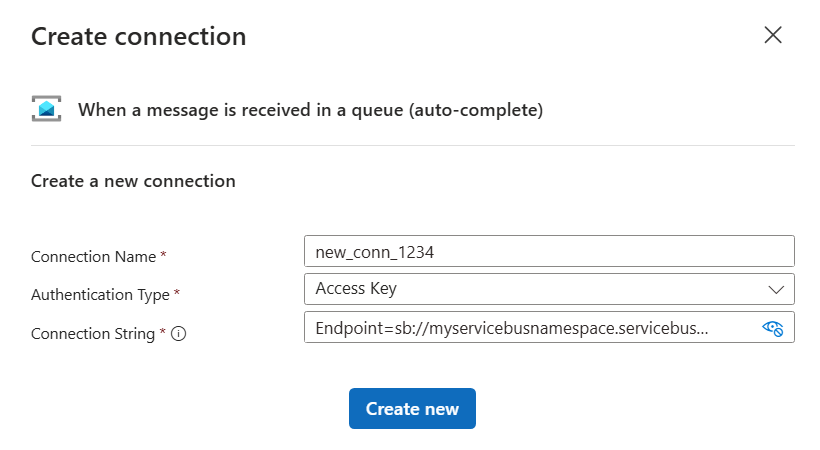
Task: Click the Service Bus queue trigger icon
Action: [x=46, y=110]
